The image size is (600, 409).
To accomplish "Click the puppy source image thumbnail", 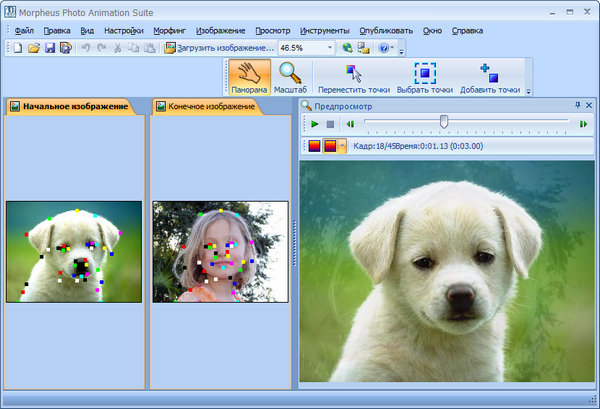I will (74, 252).
